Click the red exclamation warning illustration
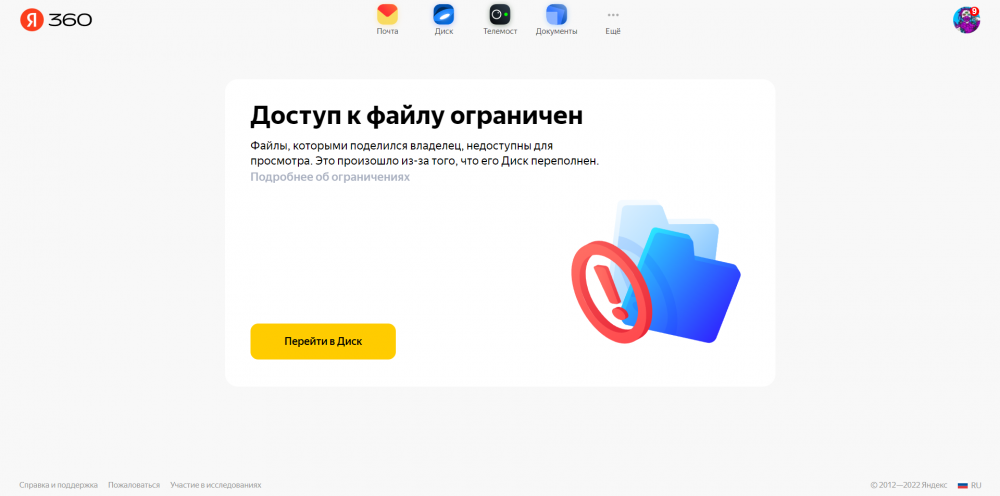 coord(611,291)
